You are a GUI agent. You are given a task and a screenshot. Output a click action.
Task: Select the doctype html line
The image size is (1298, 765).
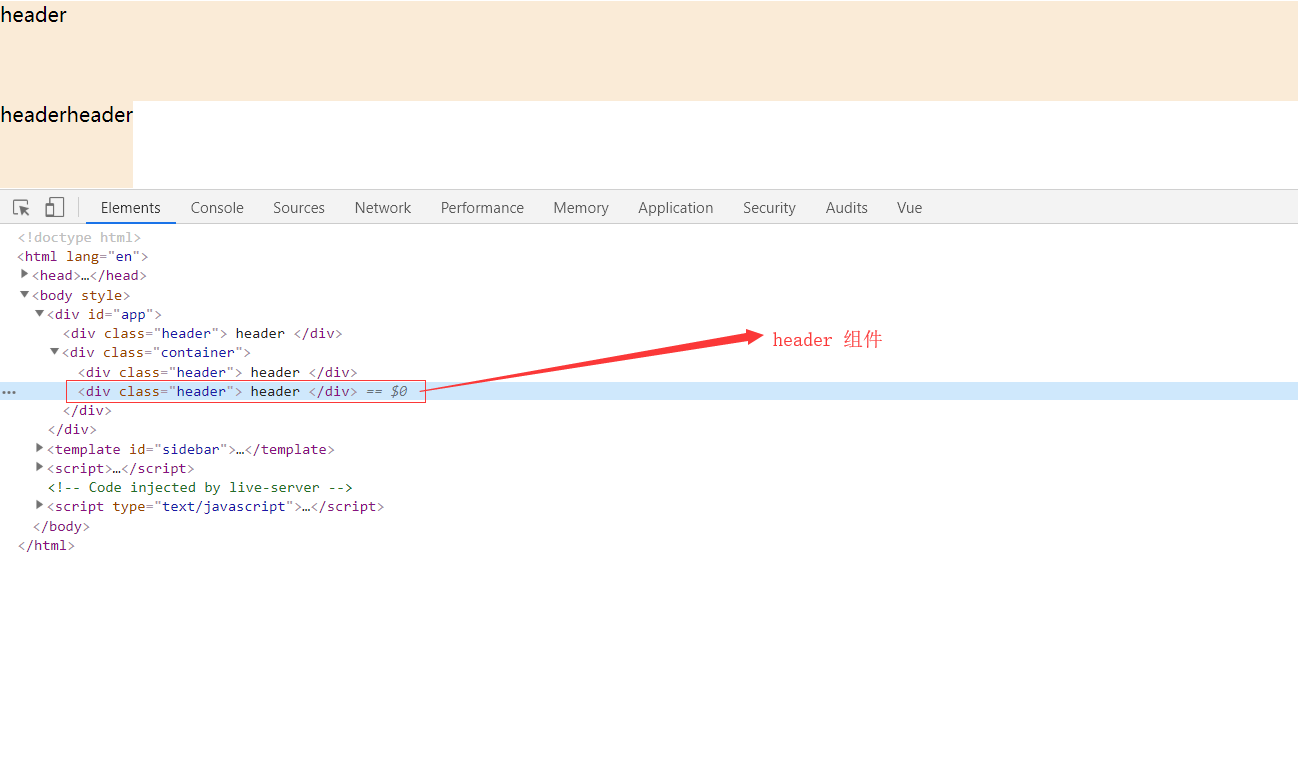click(x=79, y=237)
